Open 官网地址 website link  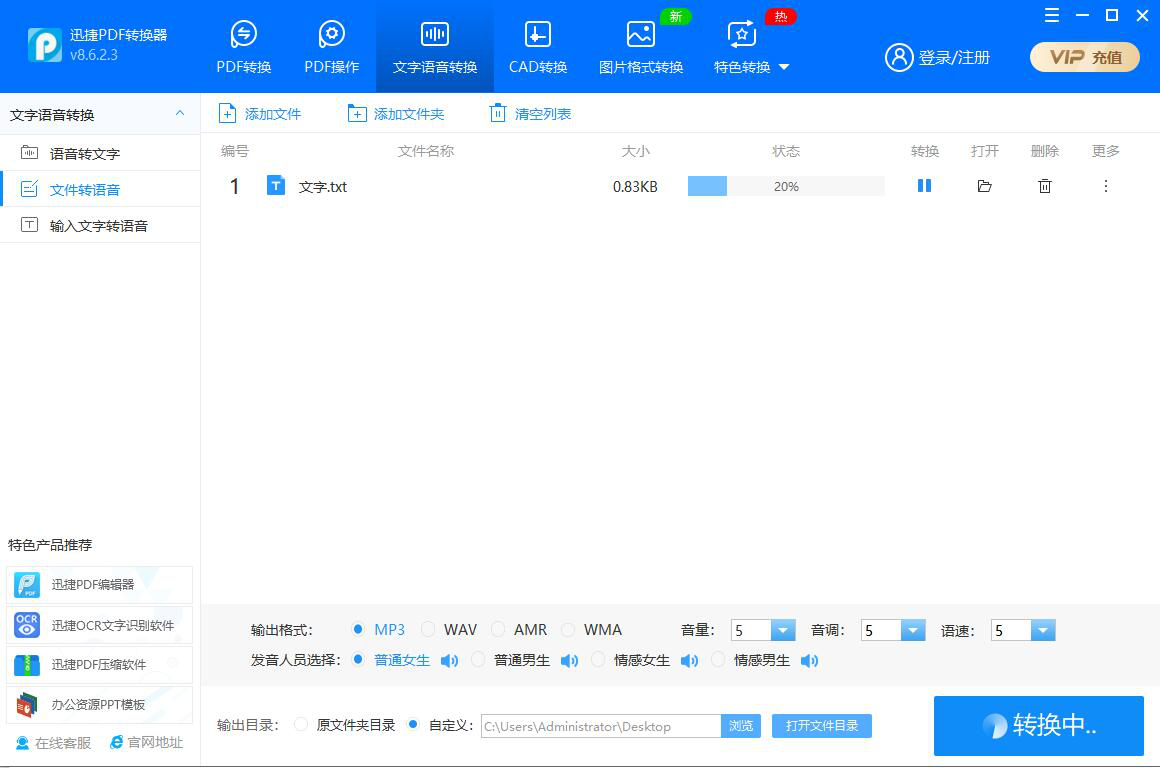[146, 742]
